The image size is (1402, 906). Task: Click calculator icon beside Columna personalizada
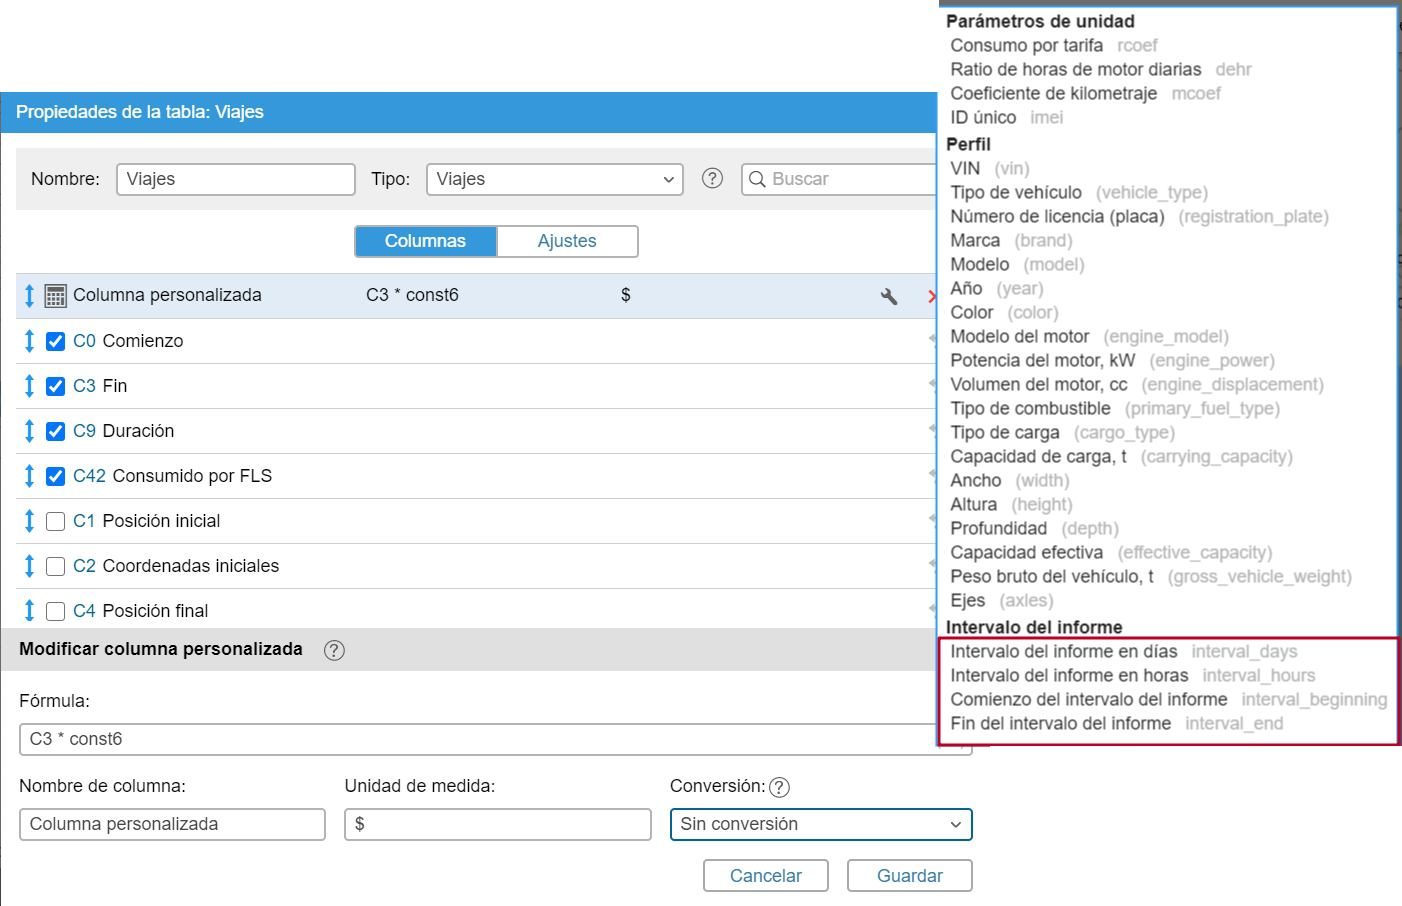[x=56, y=296]
